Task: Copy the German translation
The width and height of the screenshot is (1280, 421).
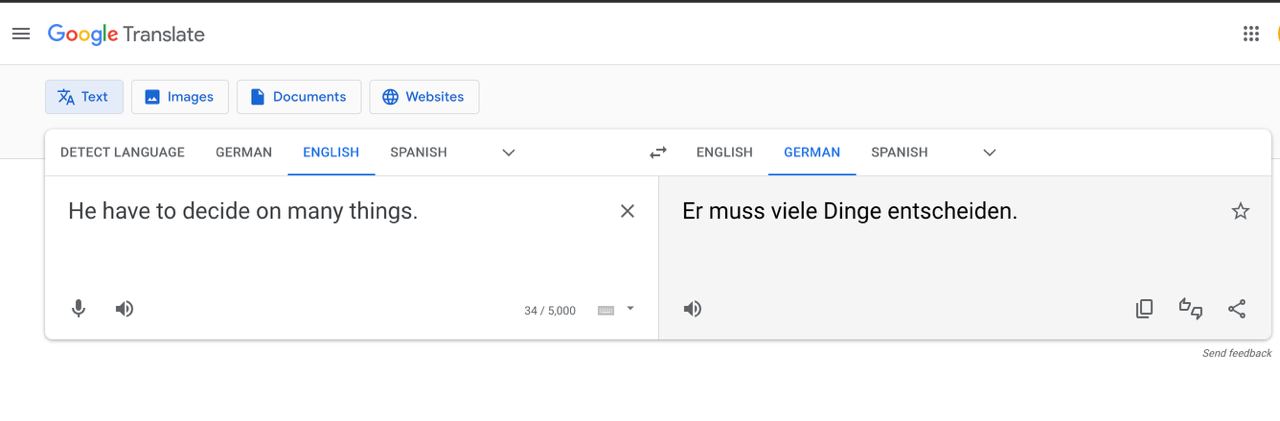Action: [1144, 309]
